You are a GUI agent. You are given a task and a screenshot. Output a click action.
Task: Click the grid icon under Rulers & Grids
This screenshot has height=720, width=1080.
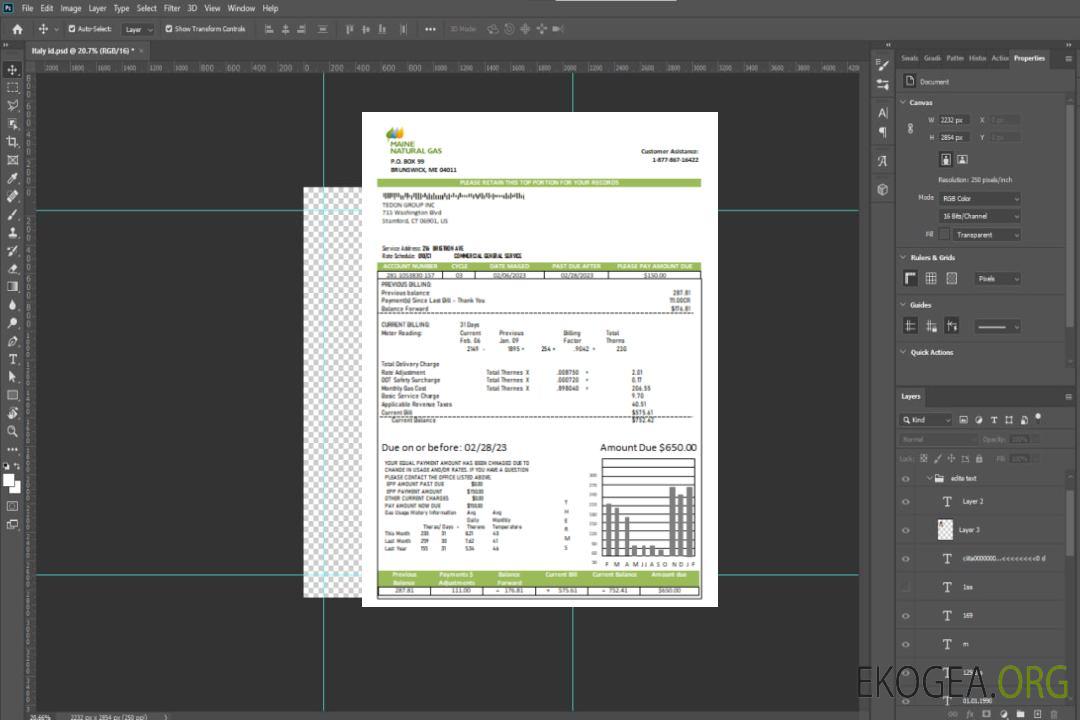[931, 279]
